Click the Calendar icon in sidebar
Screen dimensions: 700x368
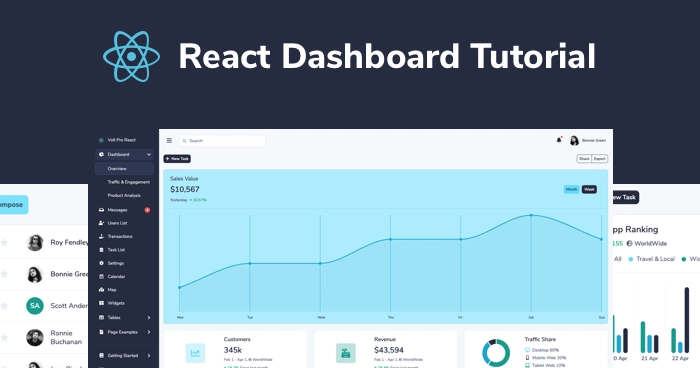coord(101,276)
